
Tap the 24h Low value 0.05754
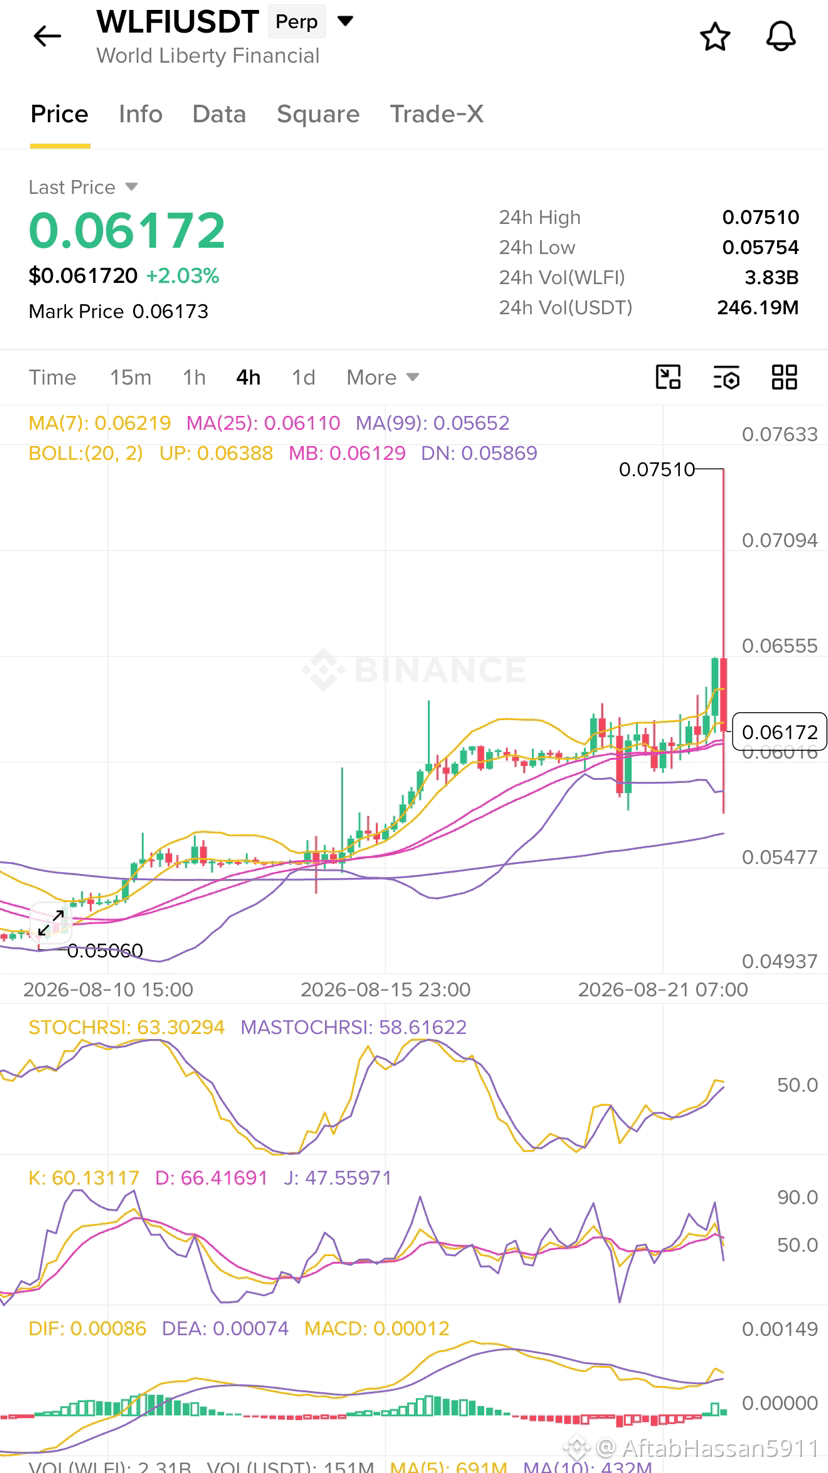(x=761, y=247)
